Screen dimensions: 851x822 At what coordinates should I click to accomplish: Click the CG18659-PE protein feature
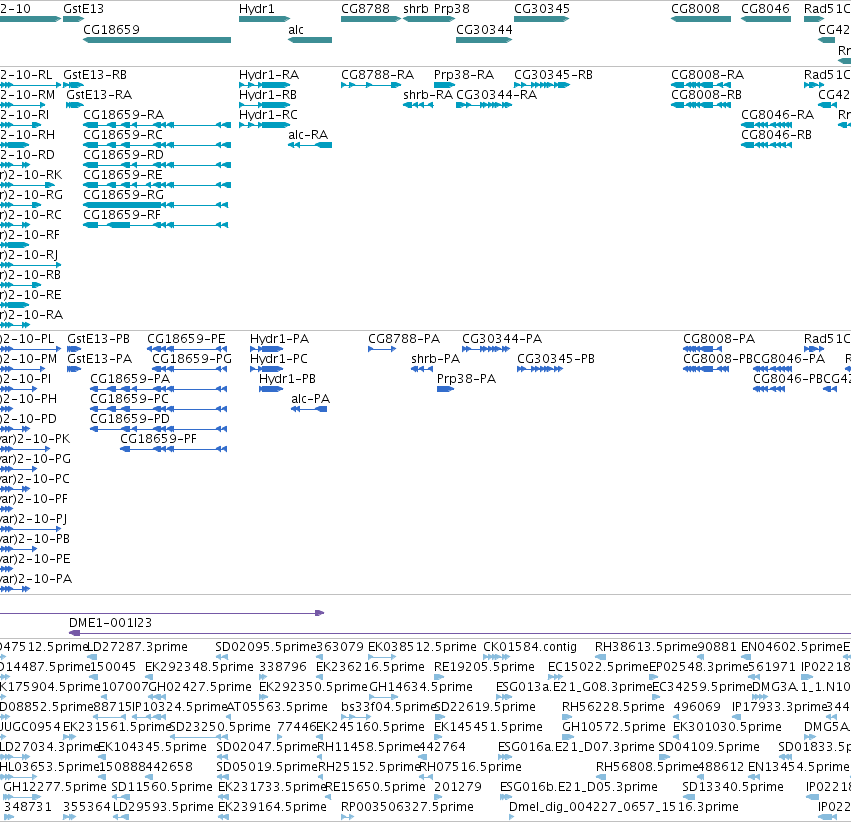[187, 349]
